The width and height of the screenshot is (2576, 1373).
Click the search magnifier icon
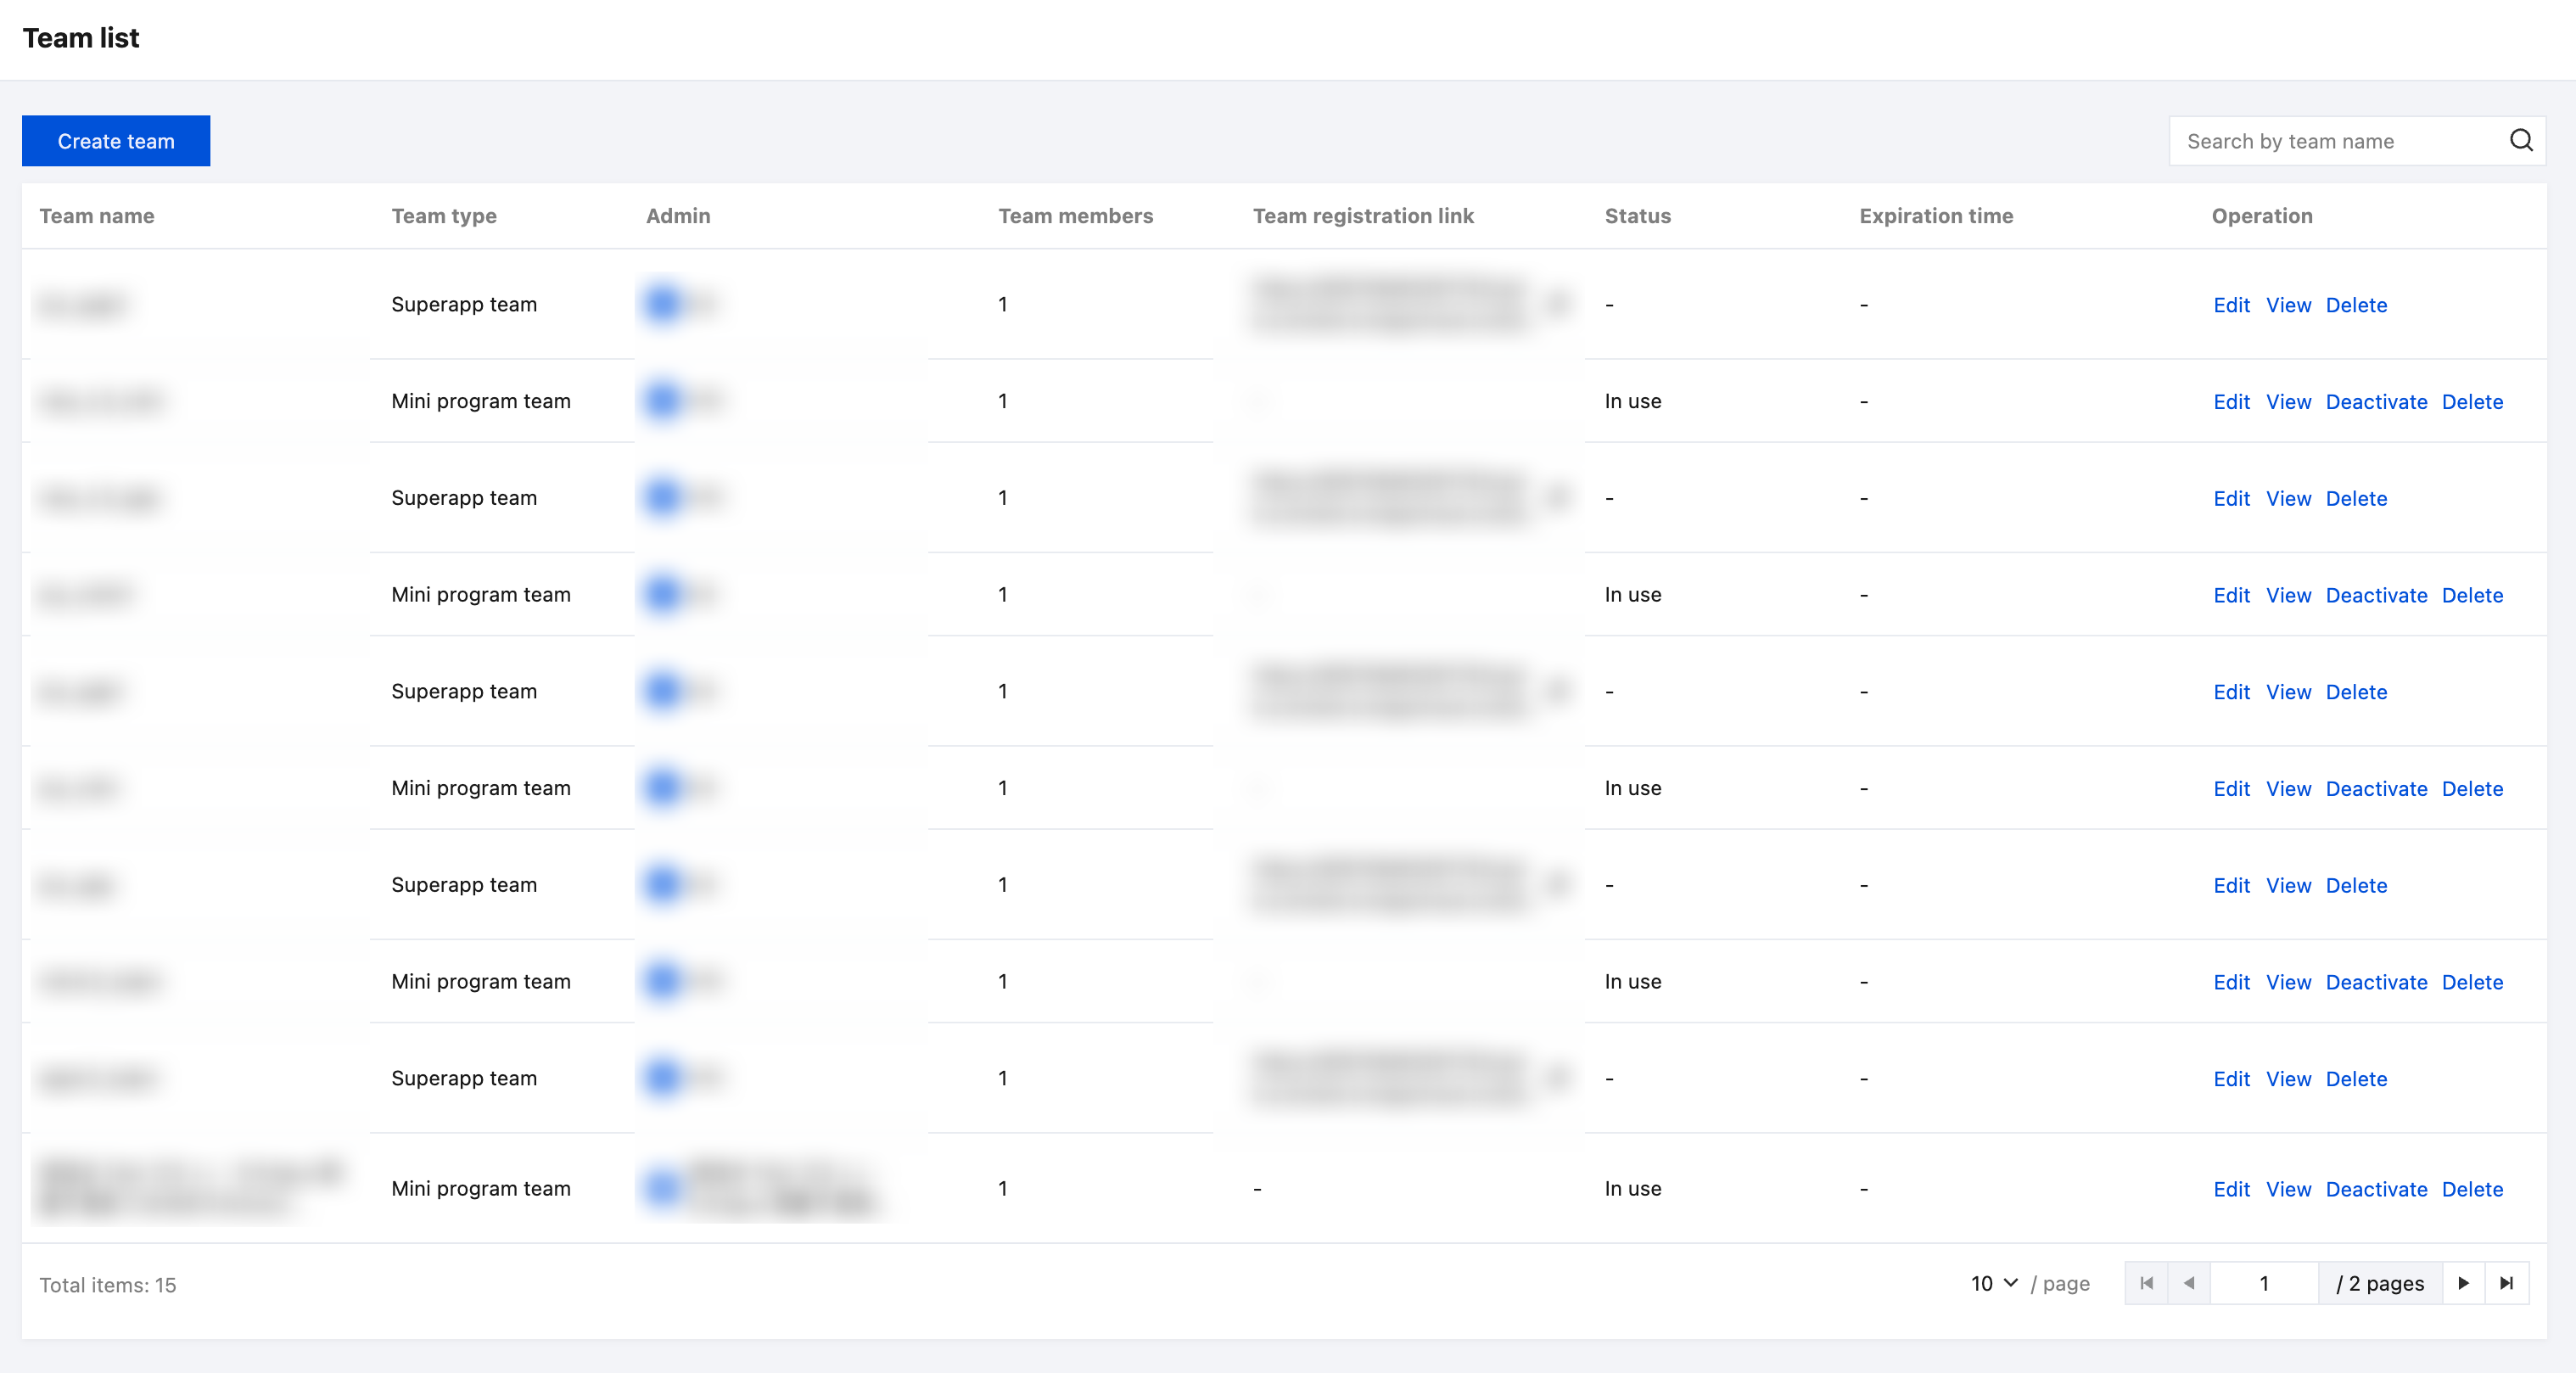coord(2521,141)
